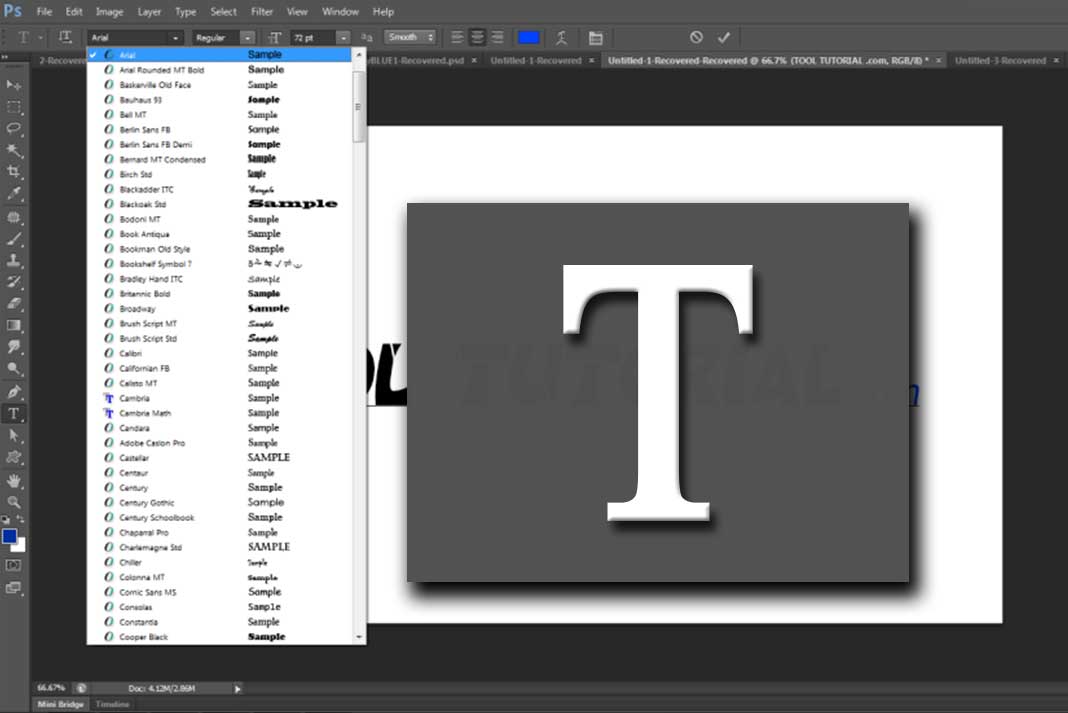Cancel the current text edit
Viewport: 1068px width, 713px height.
[x=697, y=37]
